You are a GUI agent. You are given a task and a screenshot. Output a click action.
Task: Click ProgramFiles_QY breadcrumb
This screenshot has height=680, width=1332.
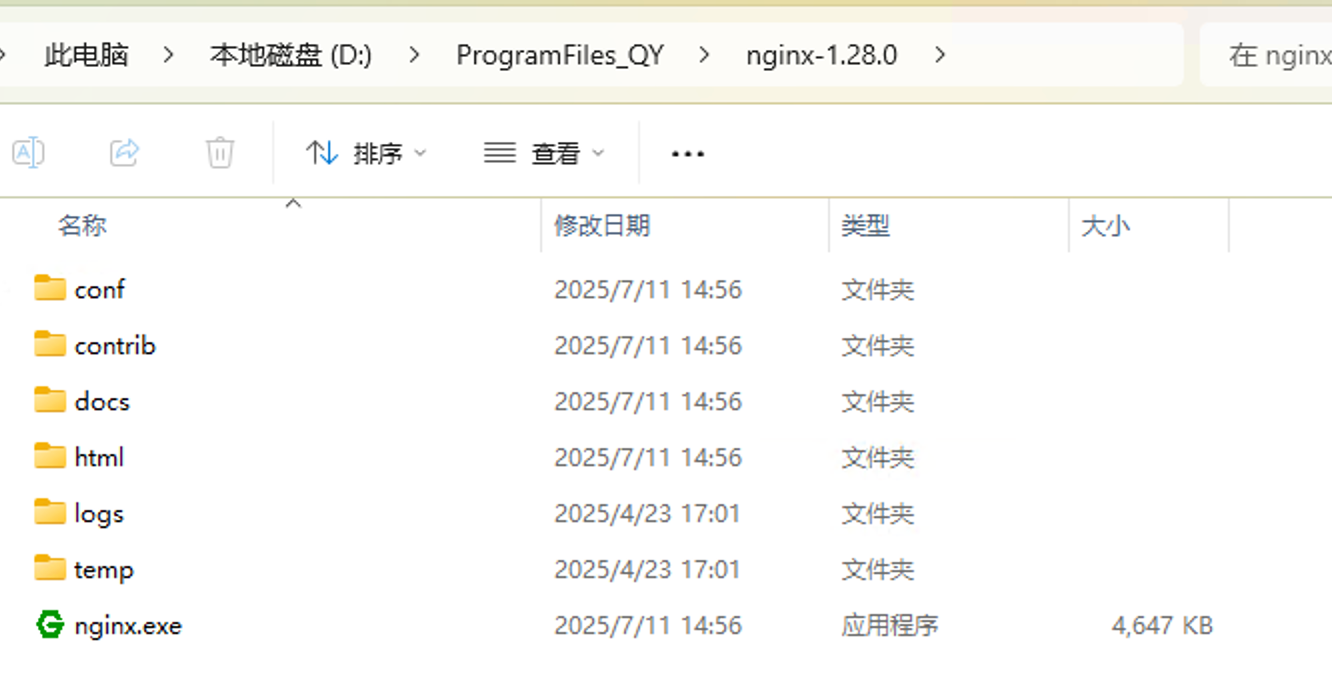click(x=560, y=55)
